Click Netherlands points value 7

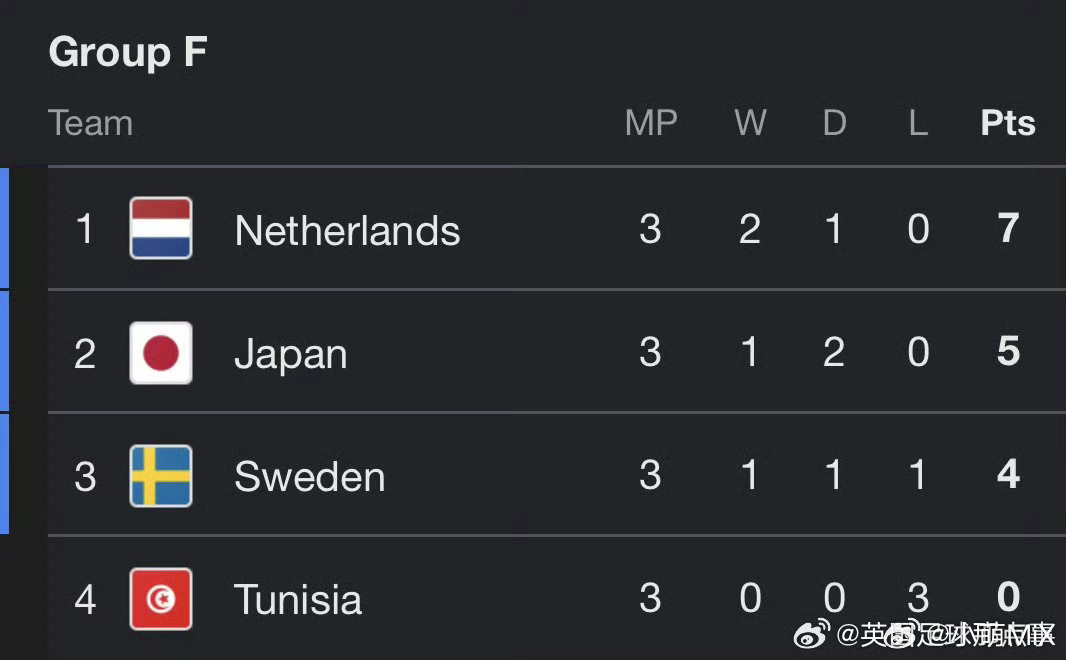(1008, 228)
